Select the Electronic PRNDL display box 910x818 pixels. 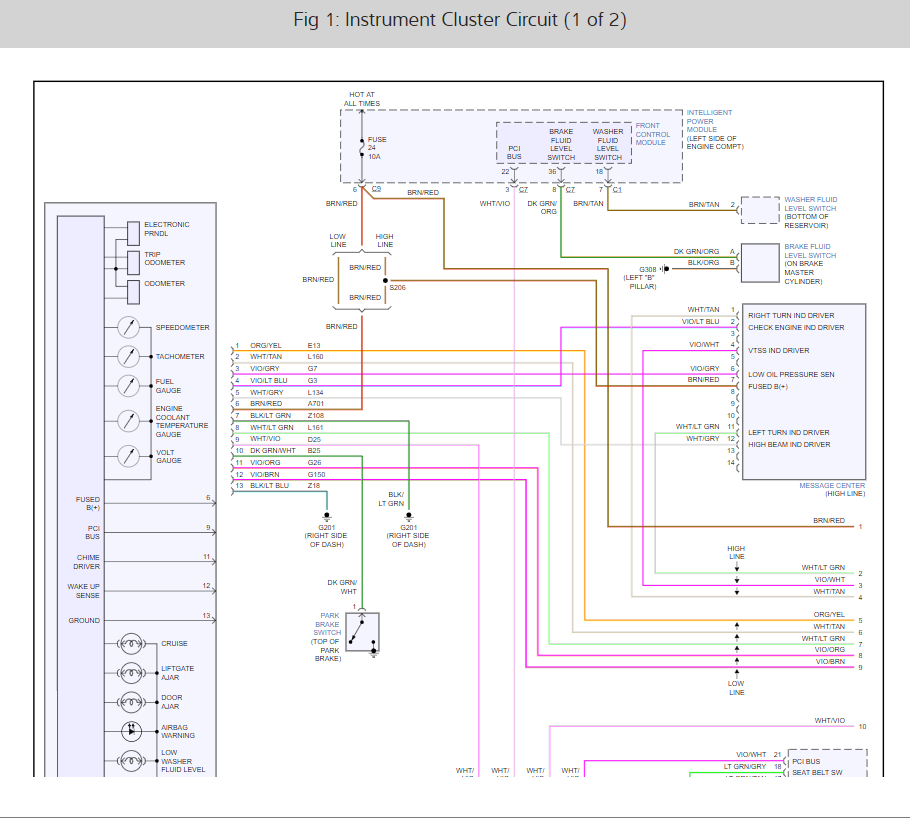pos(133,233)
